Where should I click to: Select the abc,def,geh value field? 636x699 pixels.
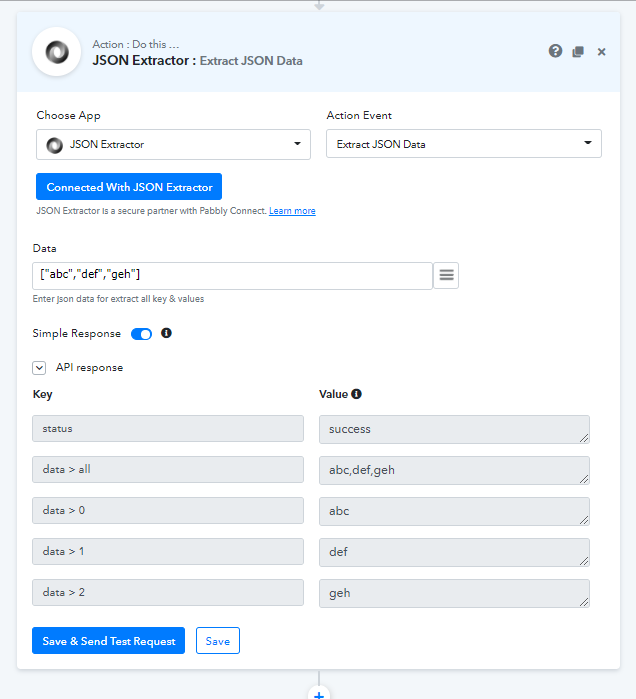tap(454, 470)
